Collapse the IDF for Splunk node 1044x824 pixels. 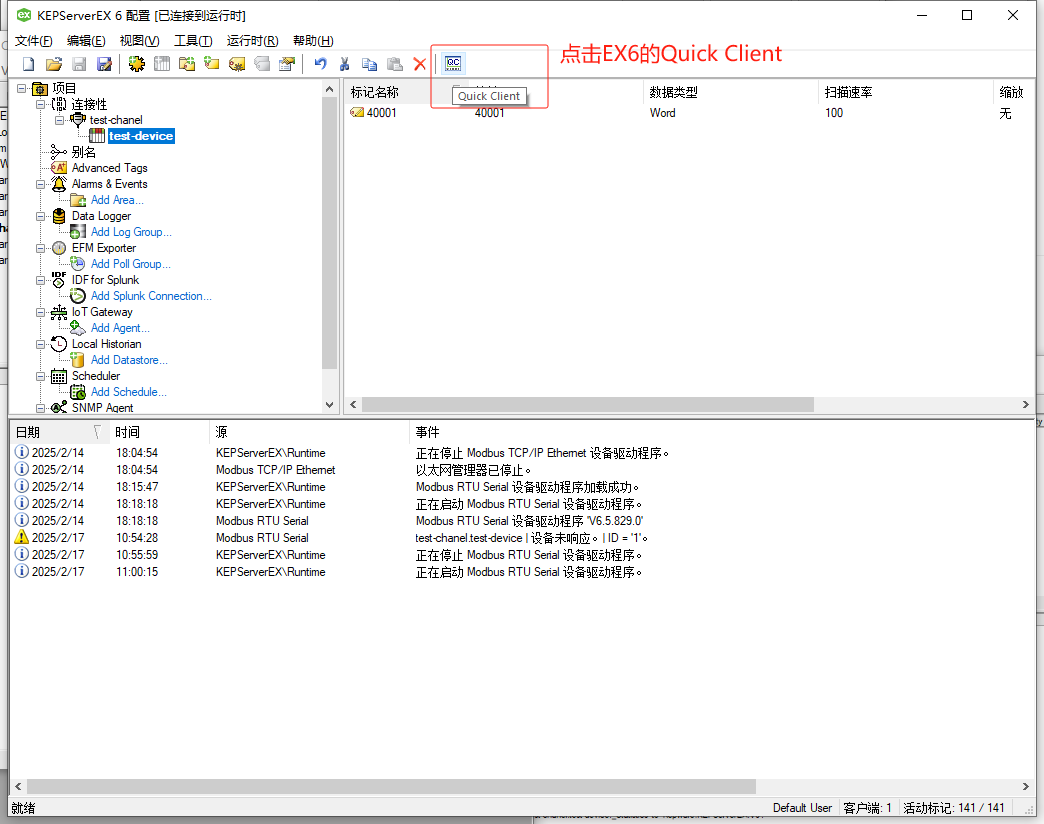click(41, 280)
